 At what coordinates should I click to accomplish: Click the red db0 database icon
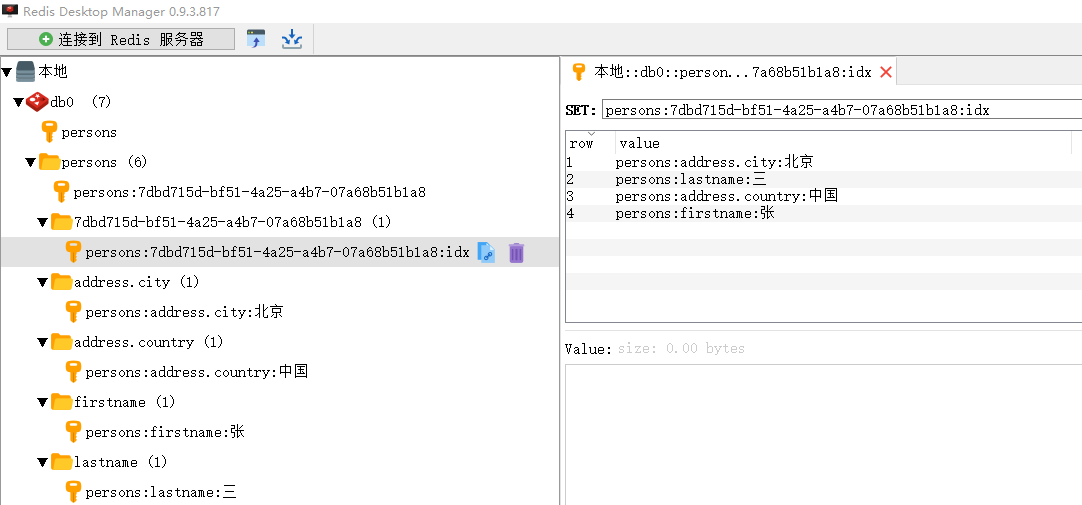tap(37, 102)
